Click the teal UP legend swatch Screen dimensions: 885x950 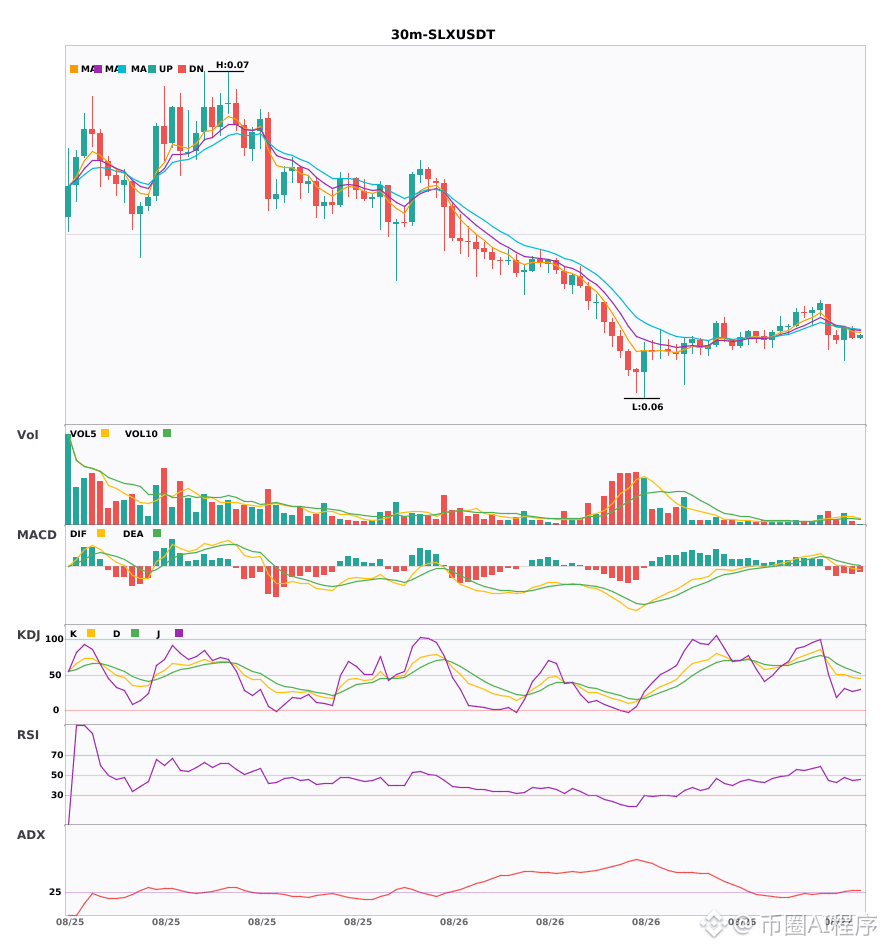pyautogui.click(x=152, y=69)
